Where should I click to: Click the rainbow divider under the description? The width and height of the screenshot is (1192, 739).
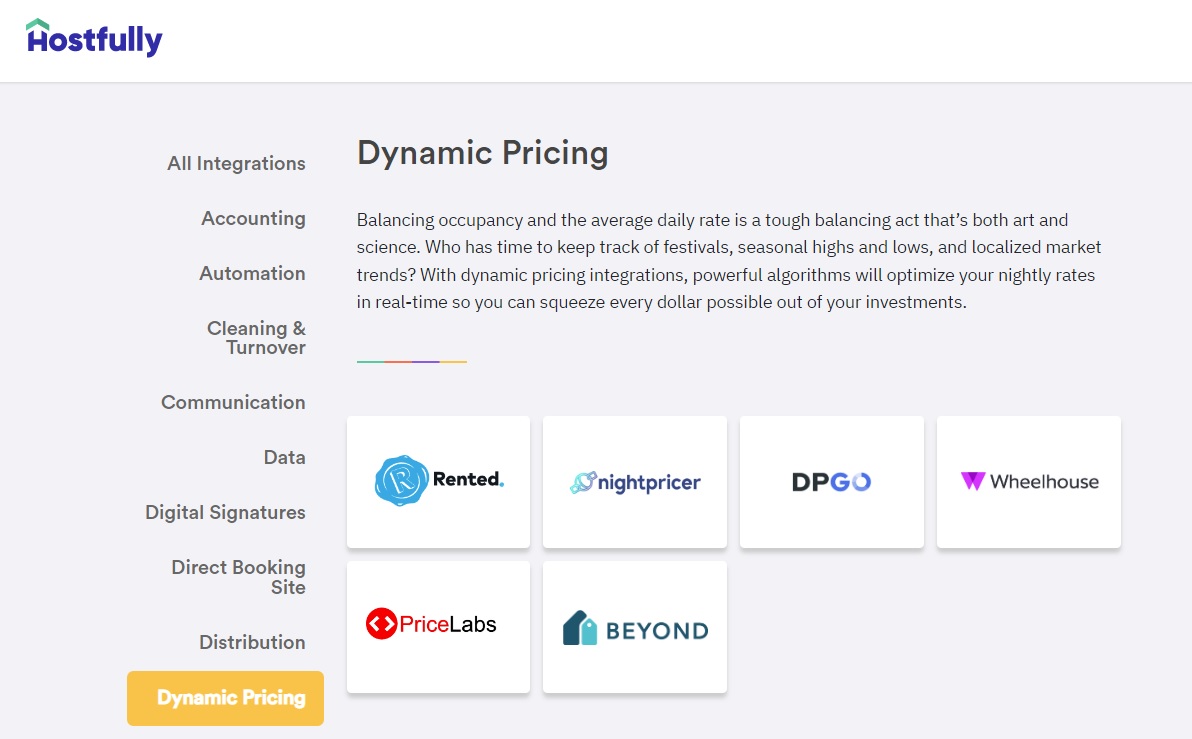[411, 362]
